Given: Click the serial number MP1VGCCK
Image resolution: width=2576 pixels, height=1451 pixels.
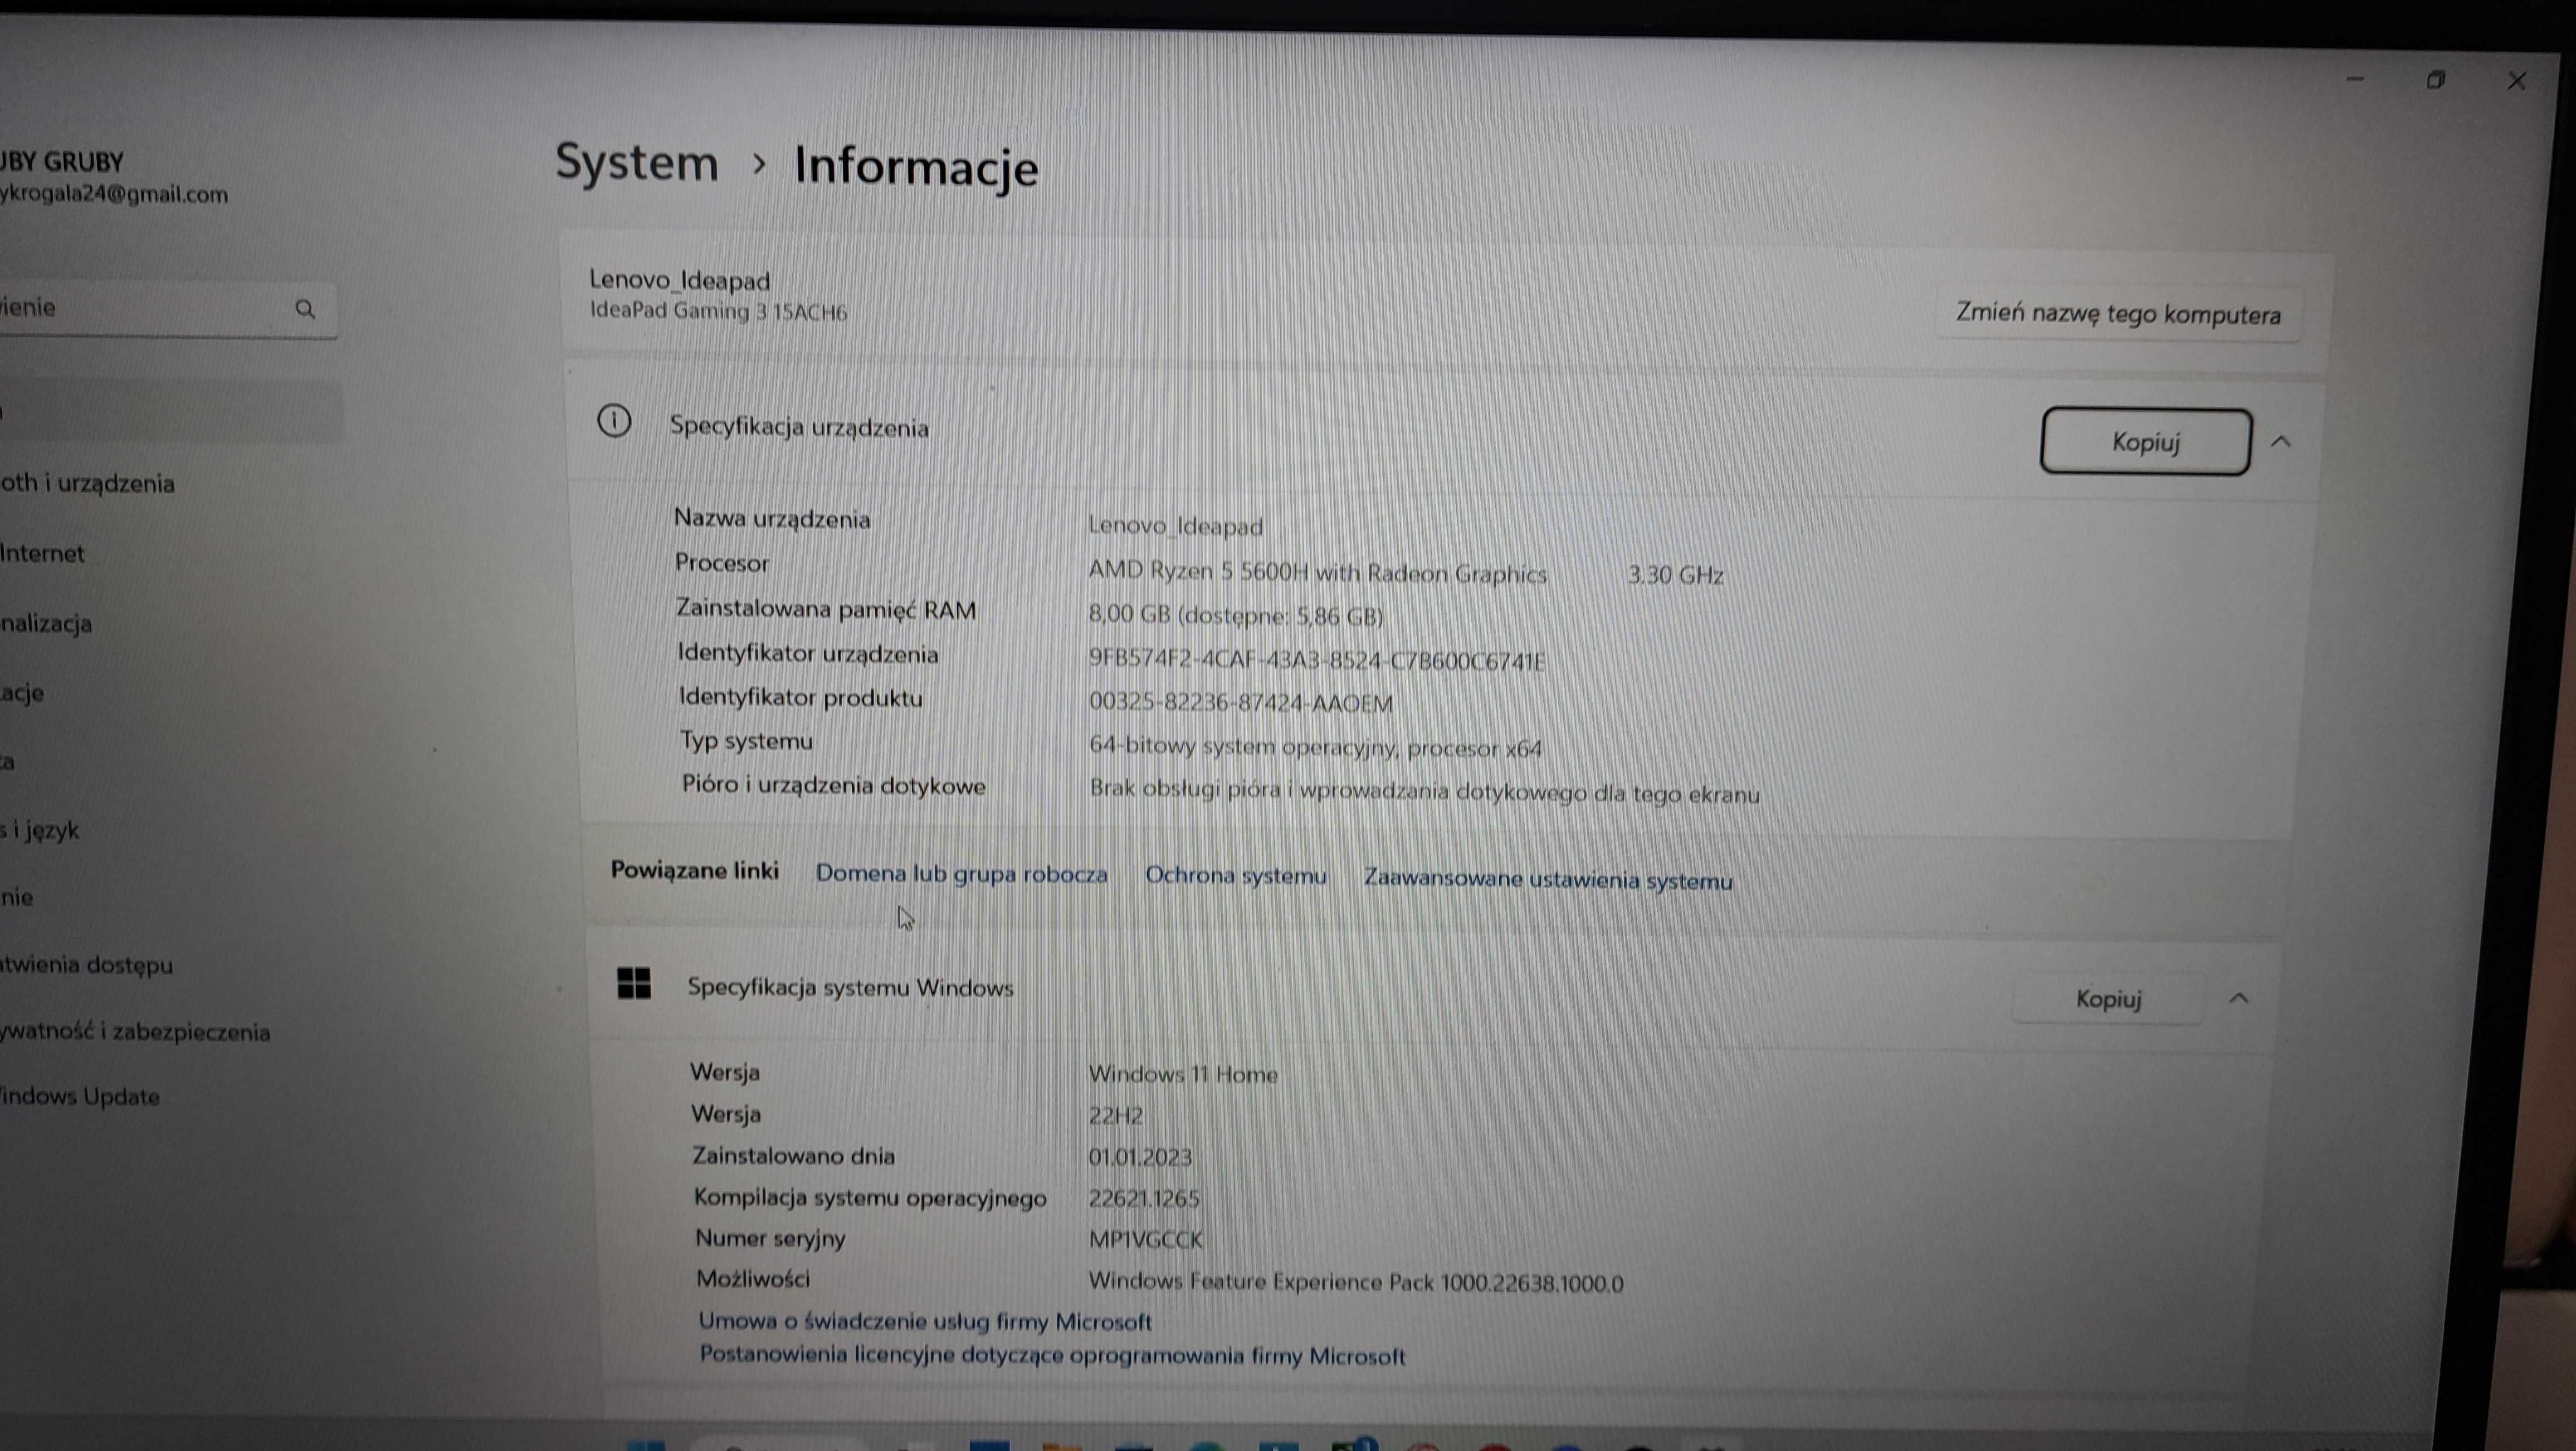Looking at the screenshot, I should (x=1145, y=1239).
